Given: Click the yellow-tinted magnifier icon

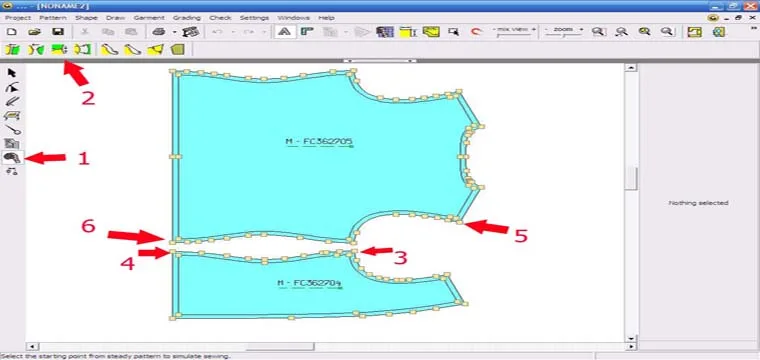Looking at the screenshot, I should (645, 32).
